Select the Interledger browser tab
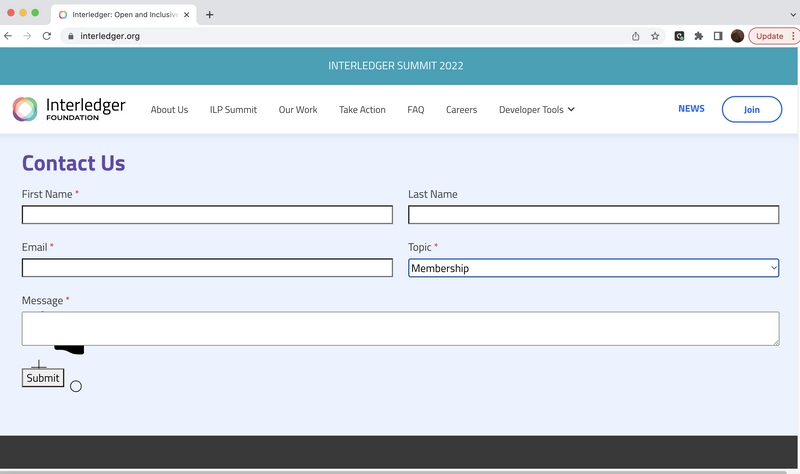This screenshot has width=800, height=474. [123, 14]
